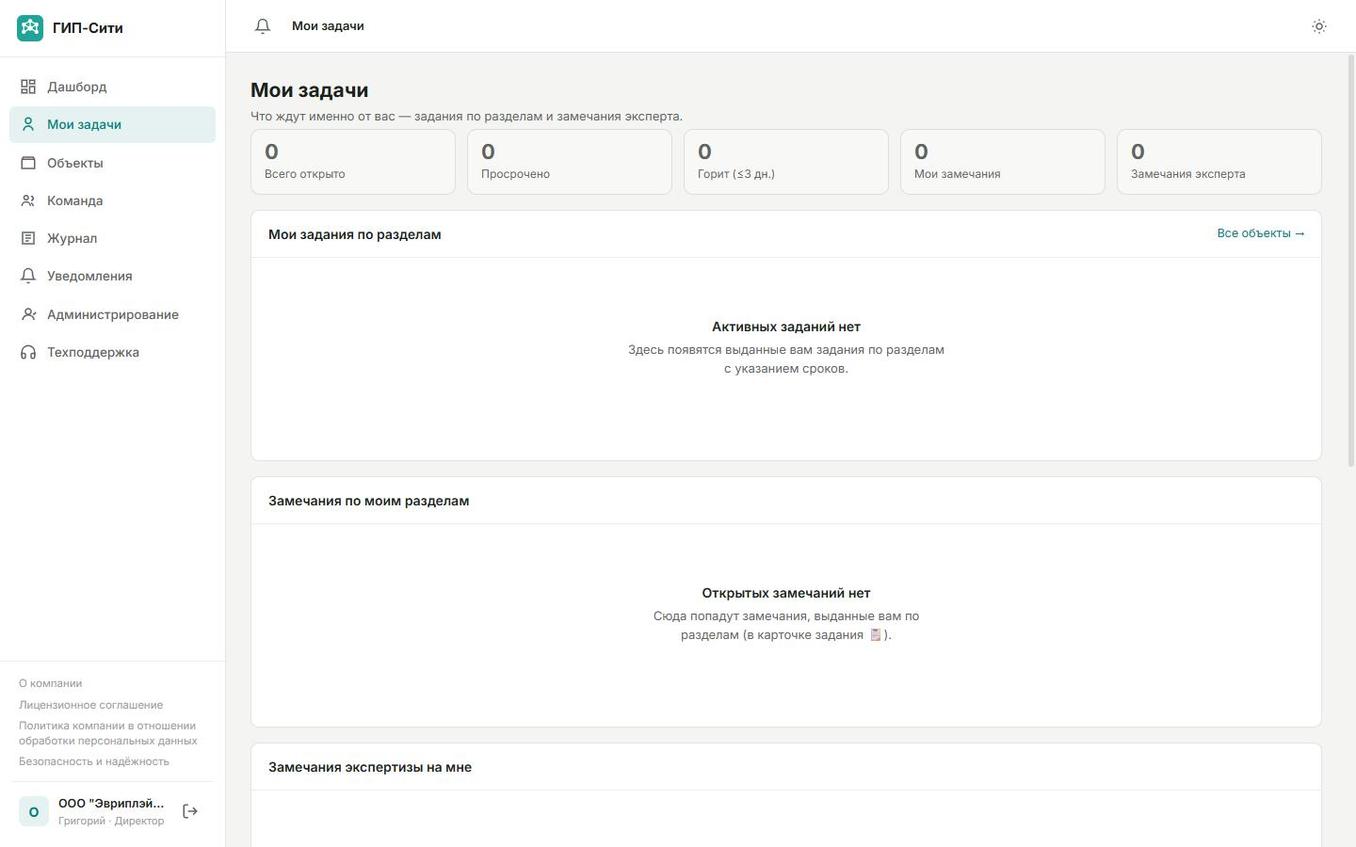
Task: Click the Просрочено counter card
Action: click(569, 162)
